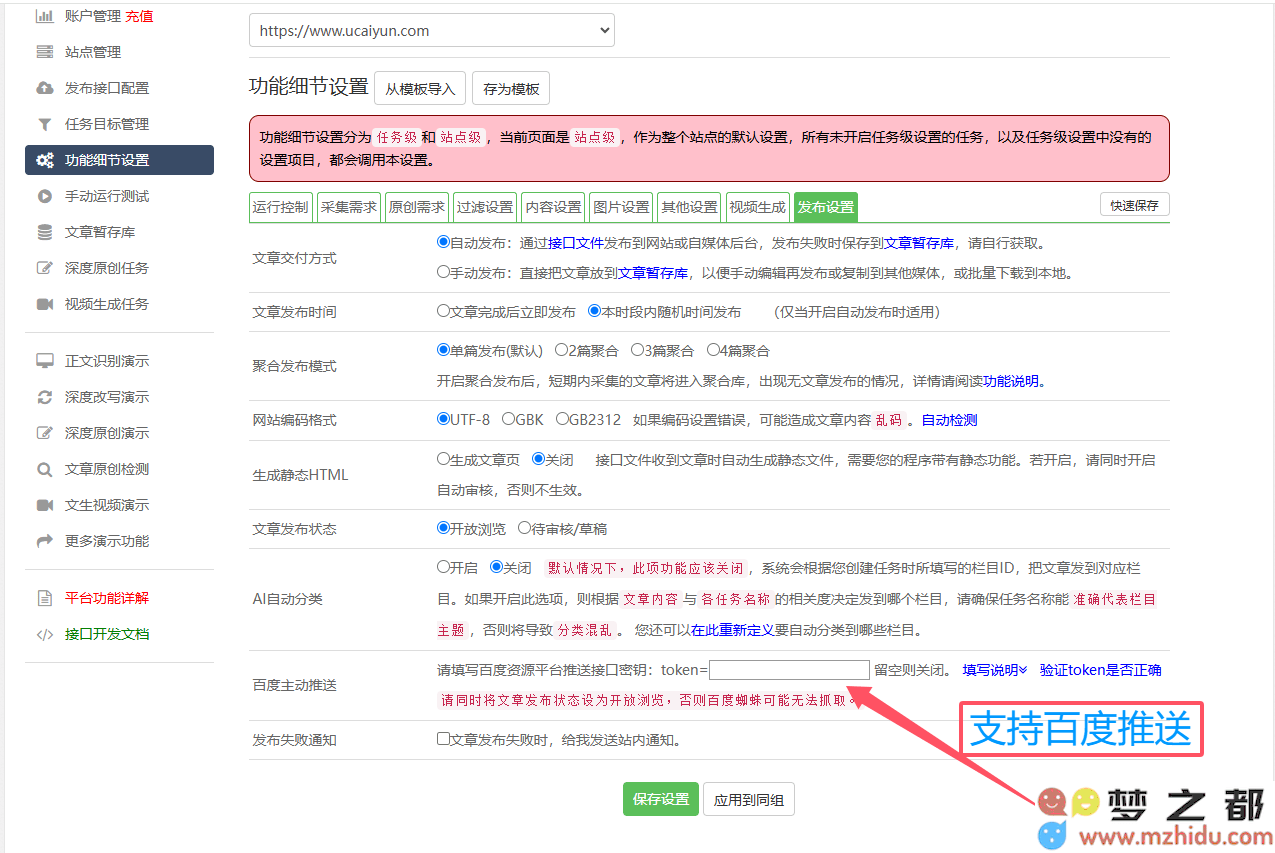Click the 自动检测 encoding link
The image size is (1275, 853).
(x=949, y=420)
